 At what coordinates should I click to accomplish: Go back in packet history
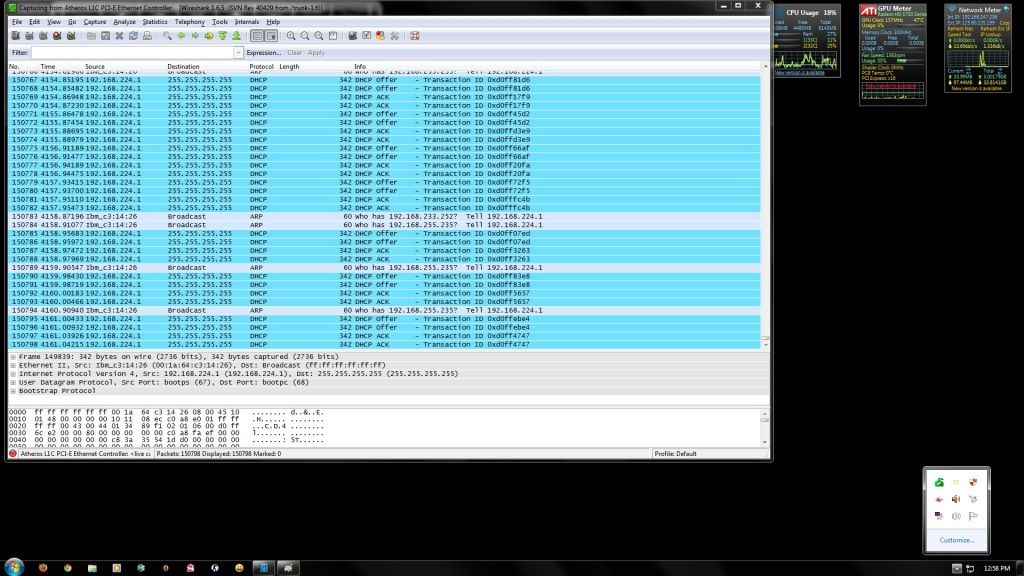181,36
